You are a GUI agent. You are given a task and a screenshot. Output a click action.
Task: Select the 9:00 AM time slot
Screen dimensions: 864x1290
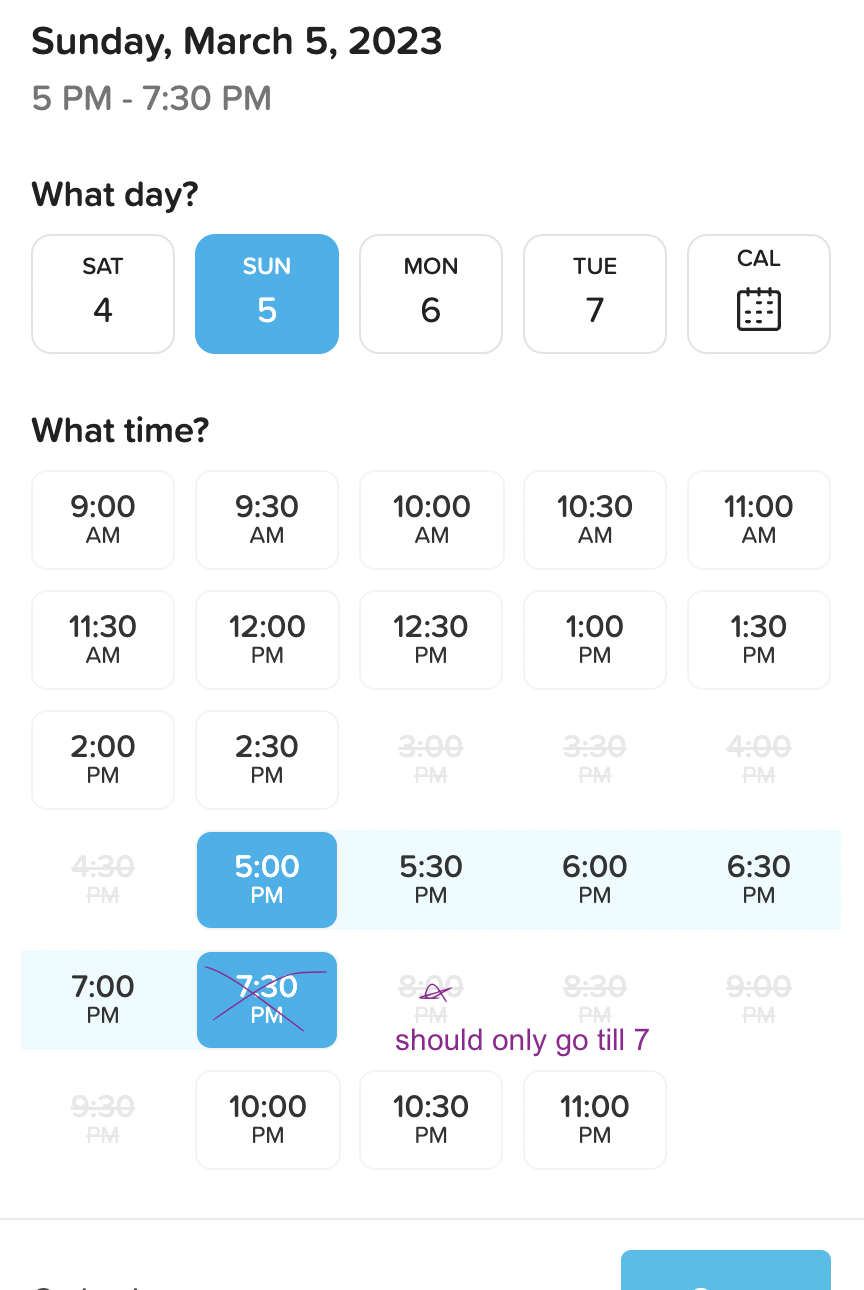tap(103, 520)
